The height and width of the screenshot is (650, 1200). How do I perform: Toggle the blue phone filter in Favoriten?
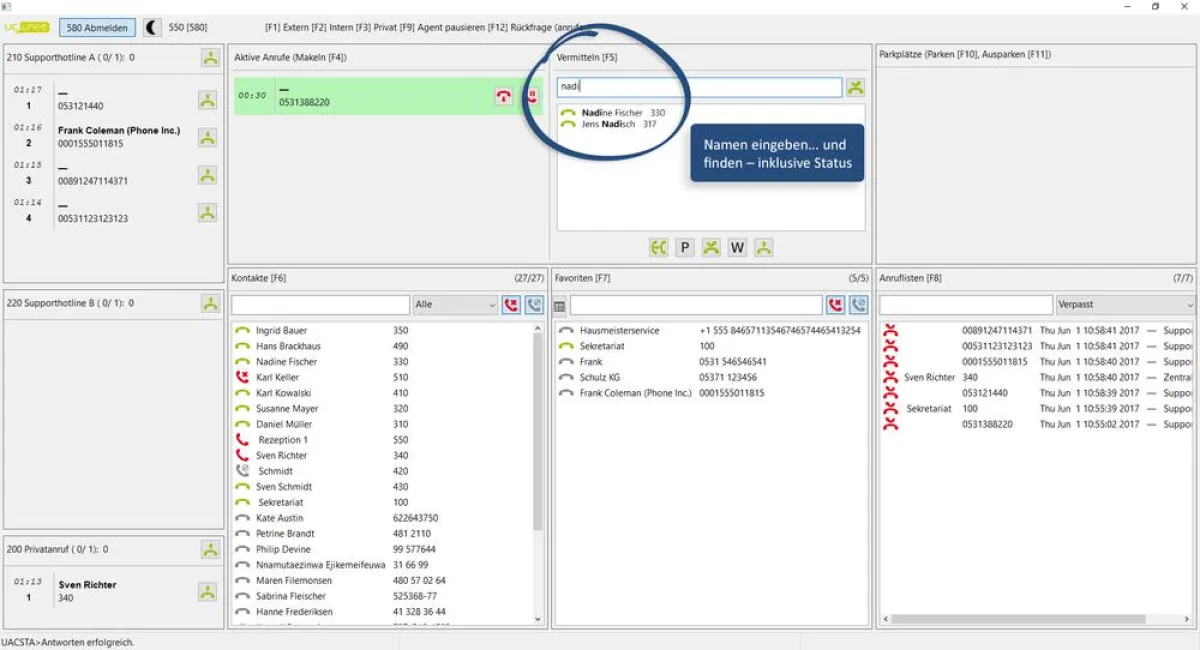(x=858, y=305)
